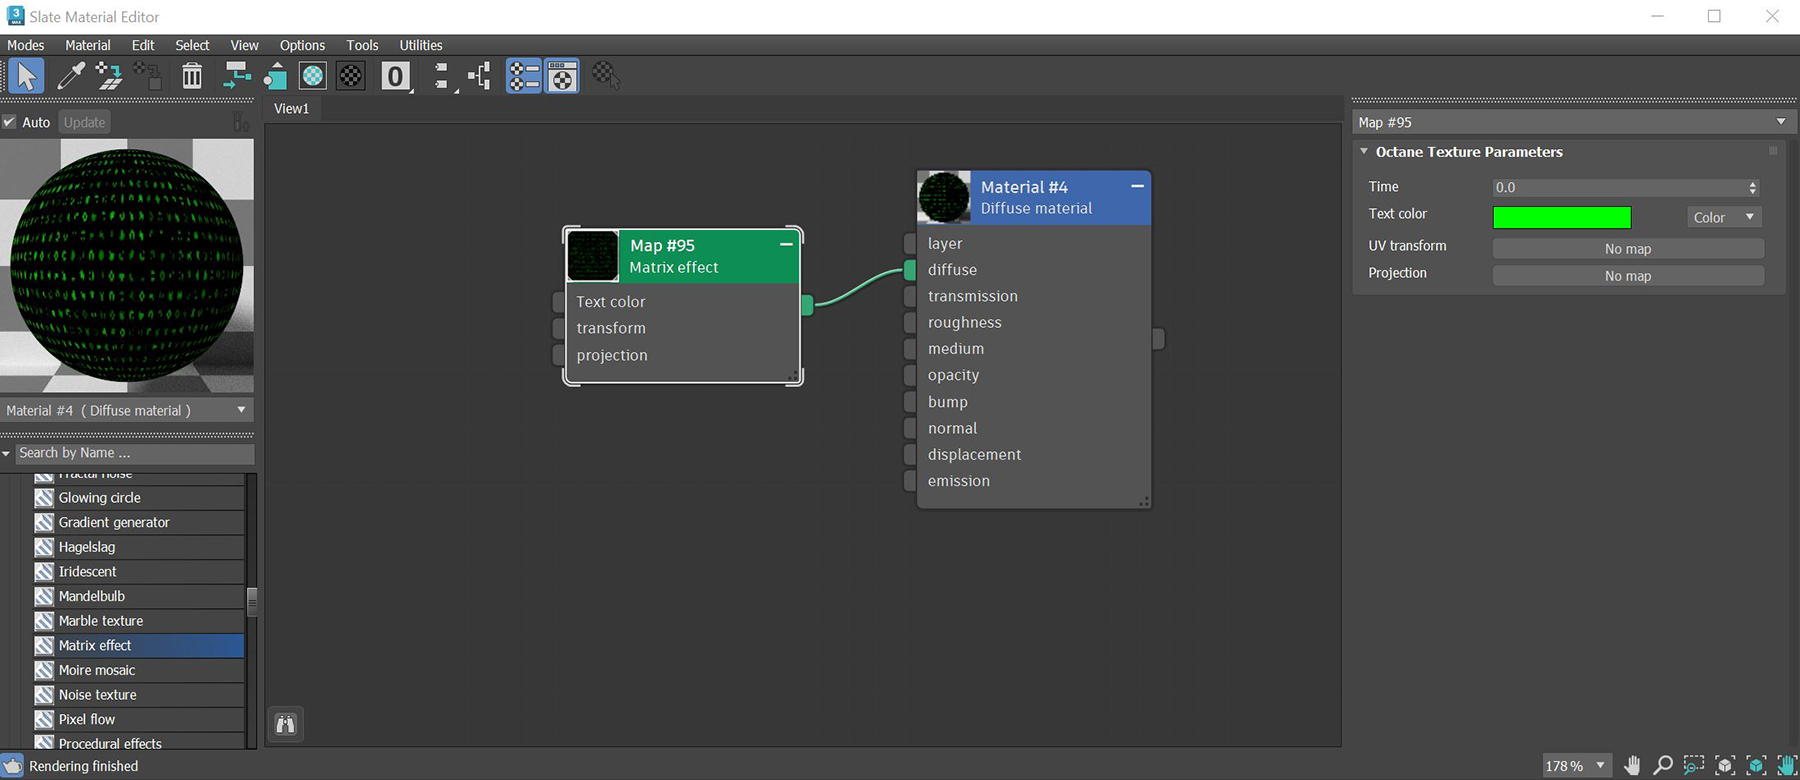Hide Unused Nodeslots icon
Viewport: 1800px width, 780px height.
pos(275,76)
